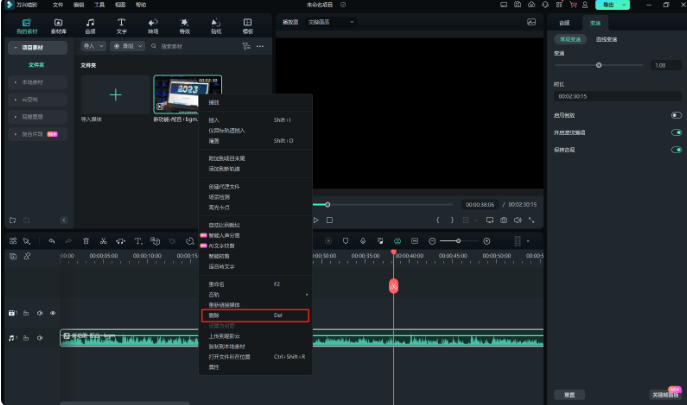Click the 导出 (Export) button
This screenshot has width=687, height=405.
click(x=609, y=5)
